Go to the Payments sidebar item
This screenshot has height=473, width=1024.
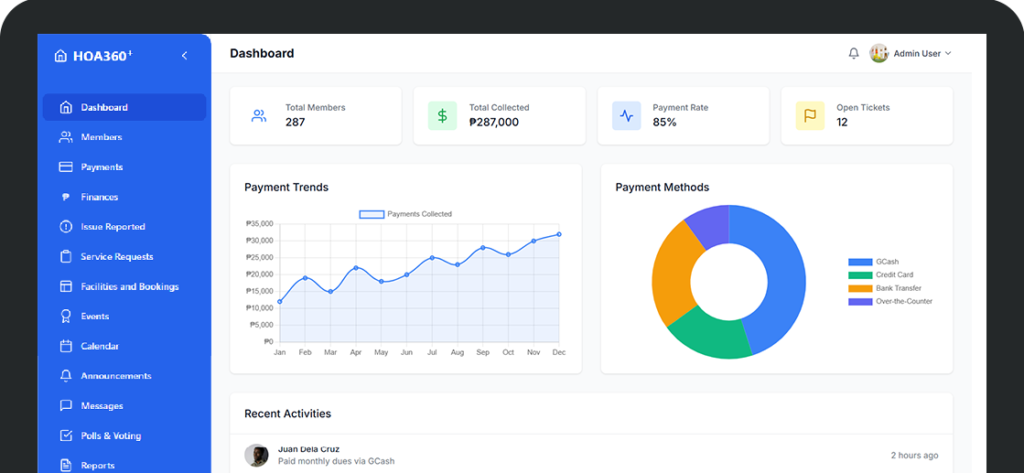coord(101,167)
